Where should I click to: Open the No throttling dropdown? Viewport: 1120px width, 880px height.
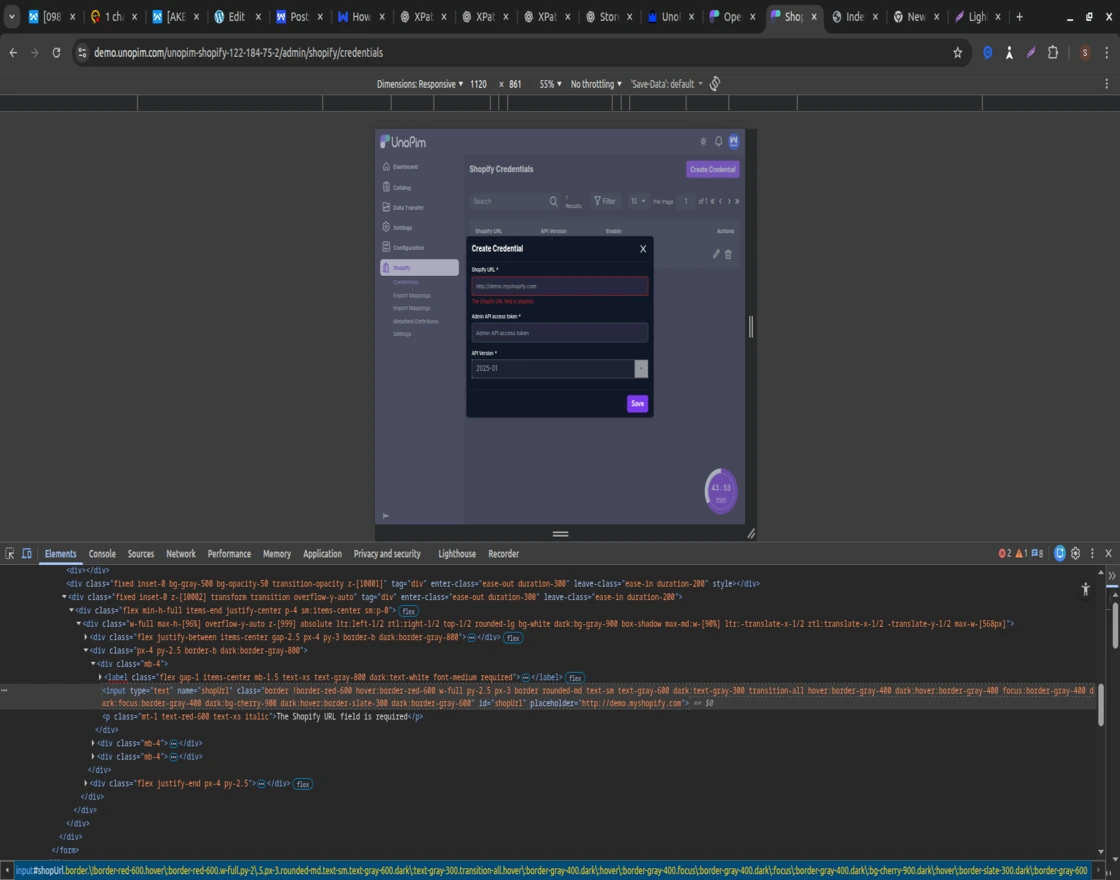point(596,84)
